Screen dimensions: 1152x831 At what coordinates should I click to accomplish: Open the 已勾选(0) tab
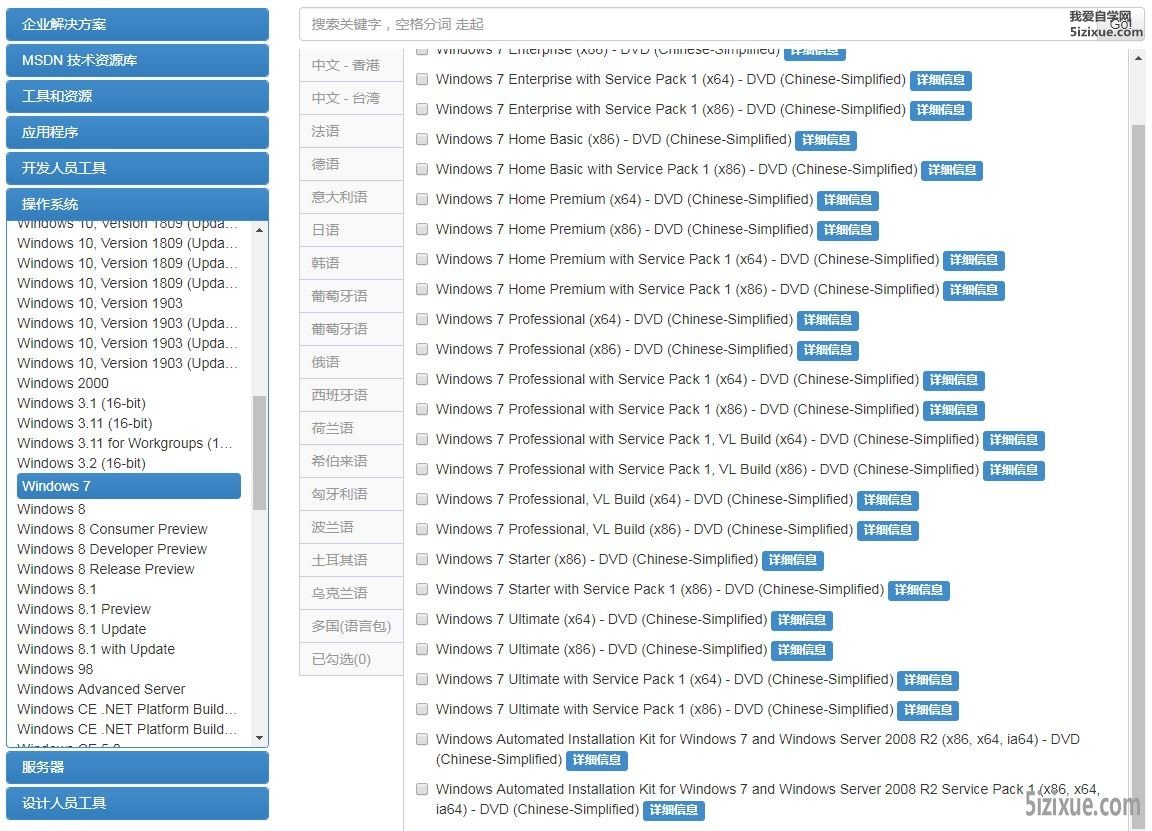click(x=351, y=659)
